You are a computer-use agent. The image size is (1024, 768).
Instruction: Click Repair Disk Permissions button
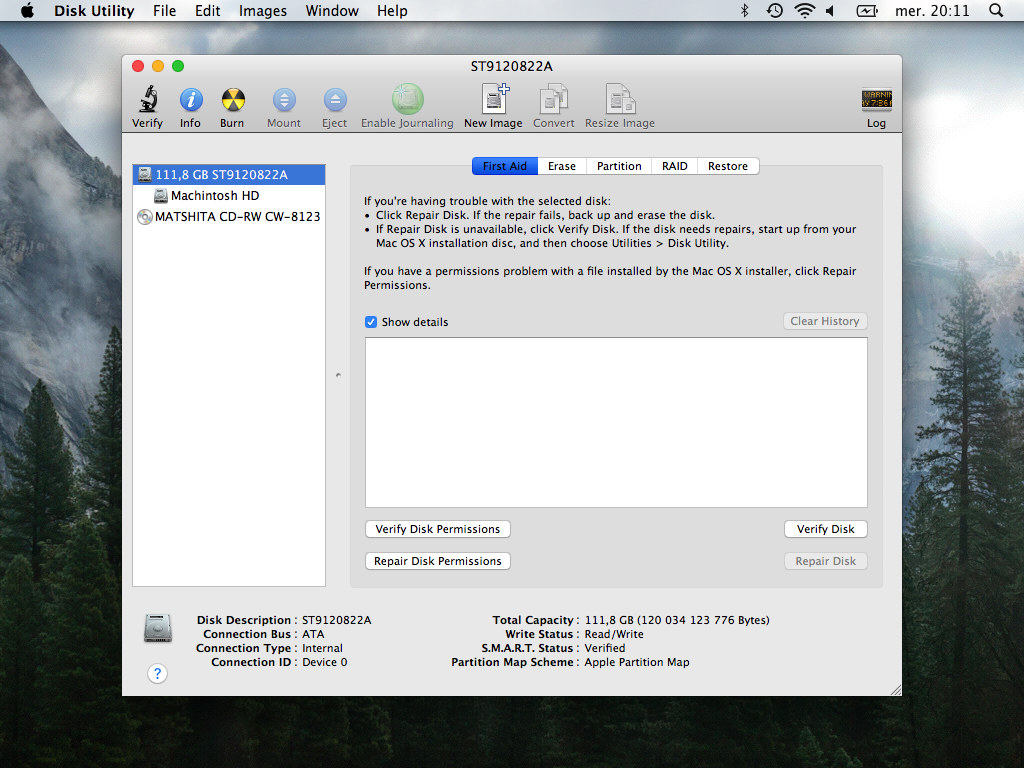pos(438,561)
